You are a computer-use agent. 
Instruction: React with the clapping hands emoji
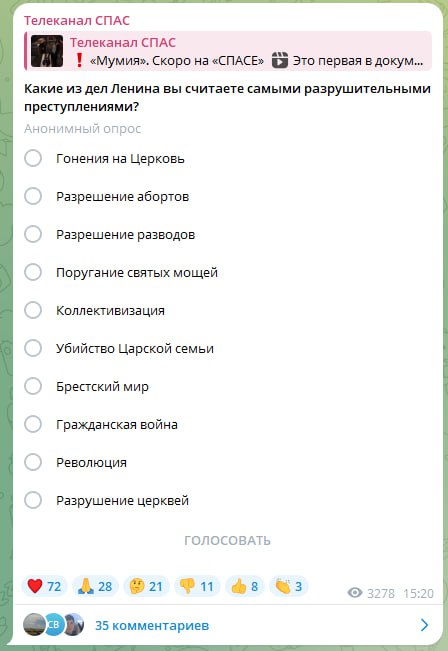click(289, 586)
